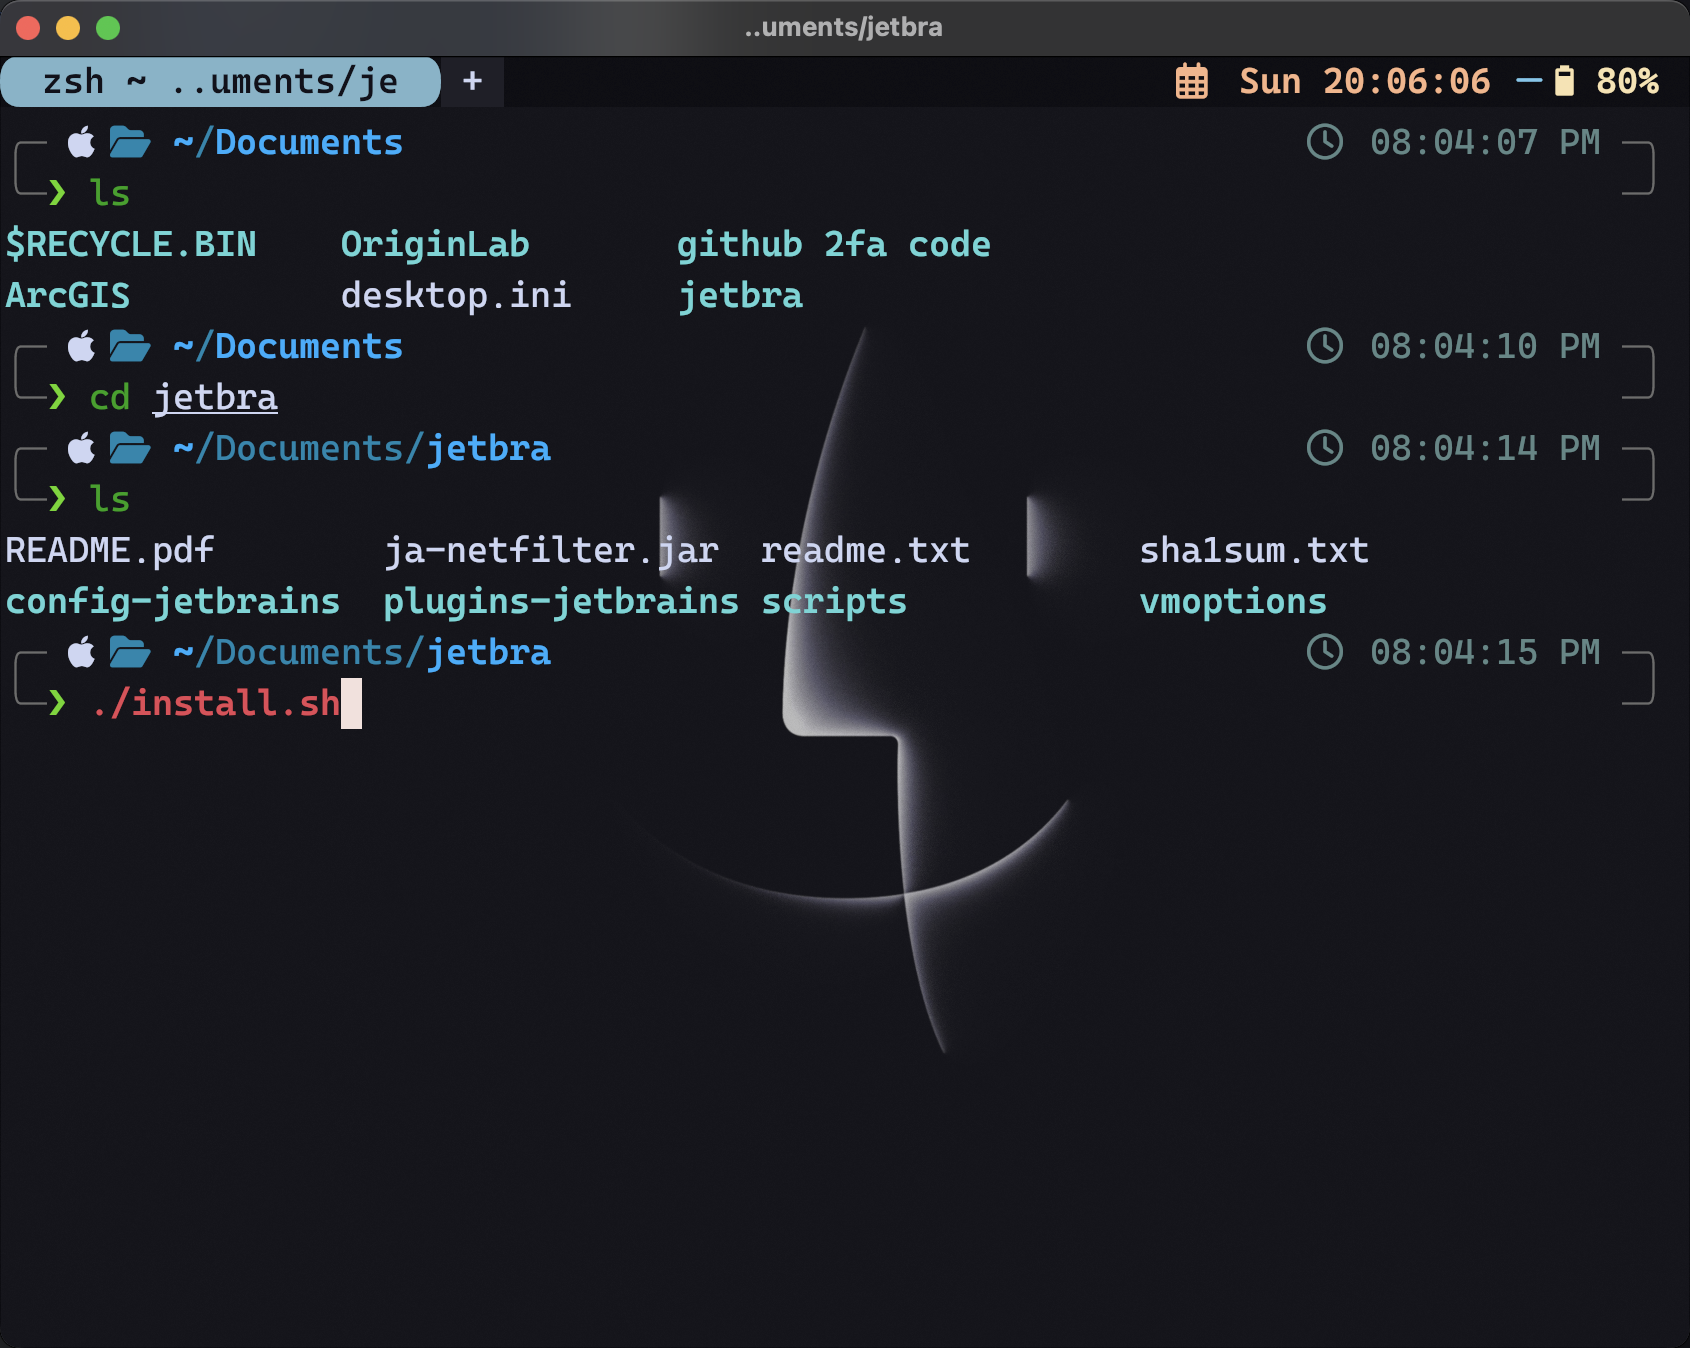Click the green prompt arrow before cd jetbra
This screenshot has height=1348, width=1690.
tap(57, 397)
